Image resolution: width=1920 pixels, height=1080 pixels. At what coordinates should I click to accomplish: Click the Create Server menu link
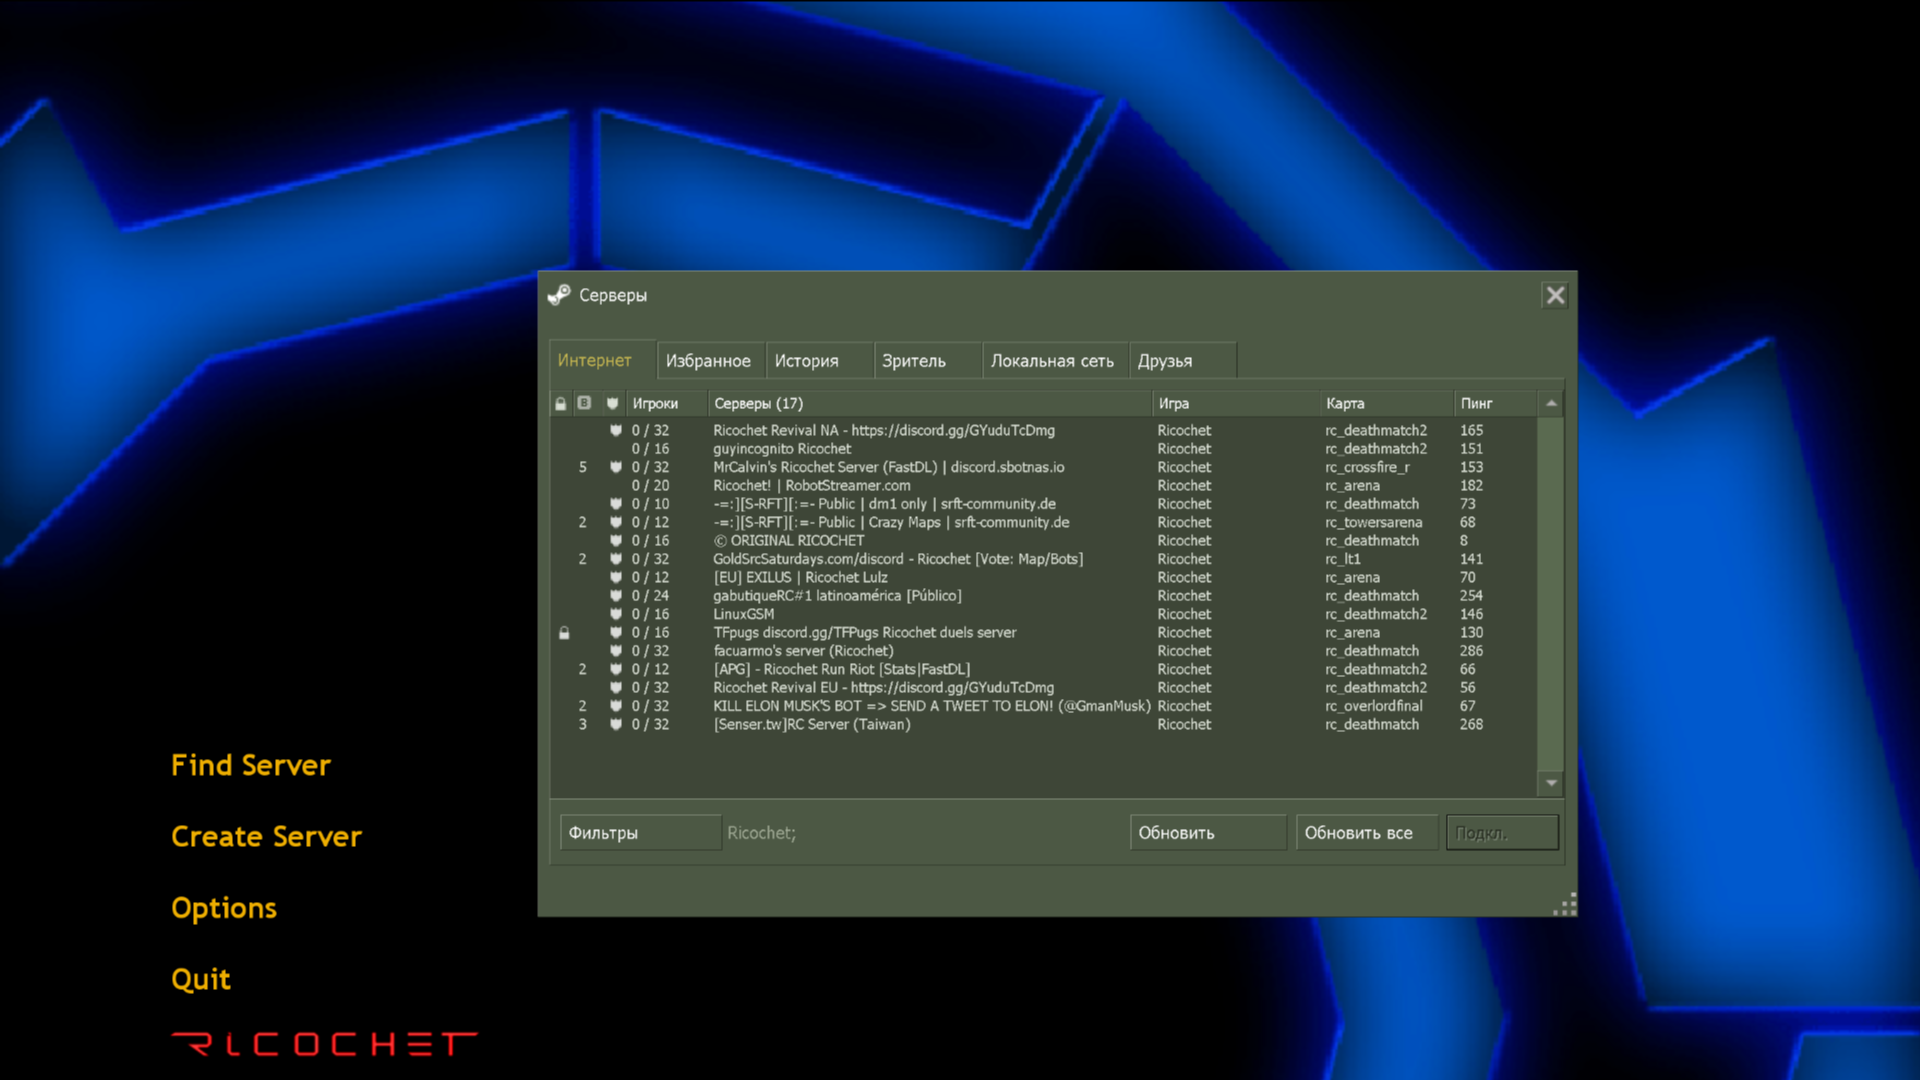[x=266, y=836]
